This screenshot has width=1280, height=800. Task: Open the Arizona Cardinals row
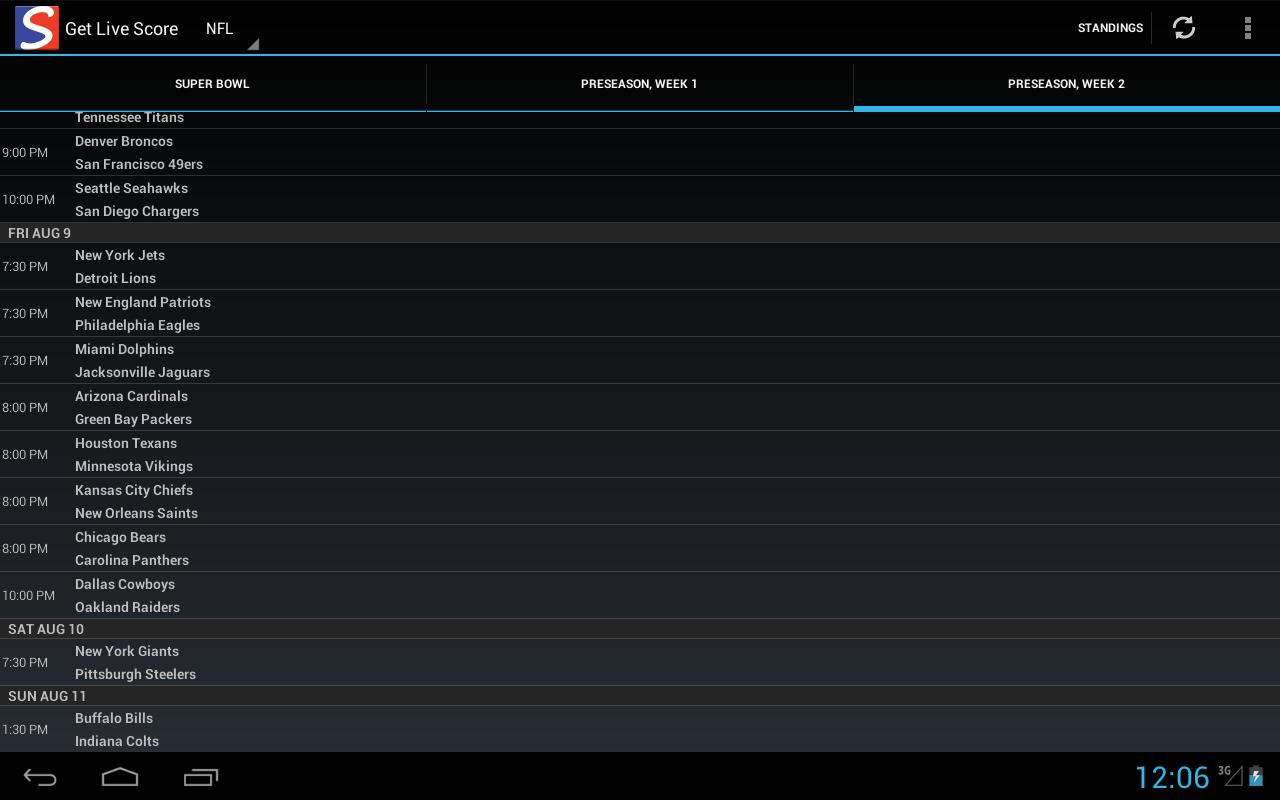(131, 396)
